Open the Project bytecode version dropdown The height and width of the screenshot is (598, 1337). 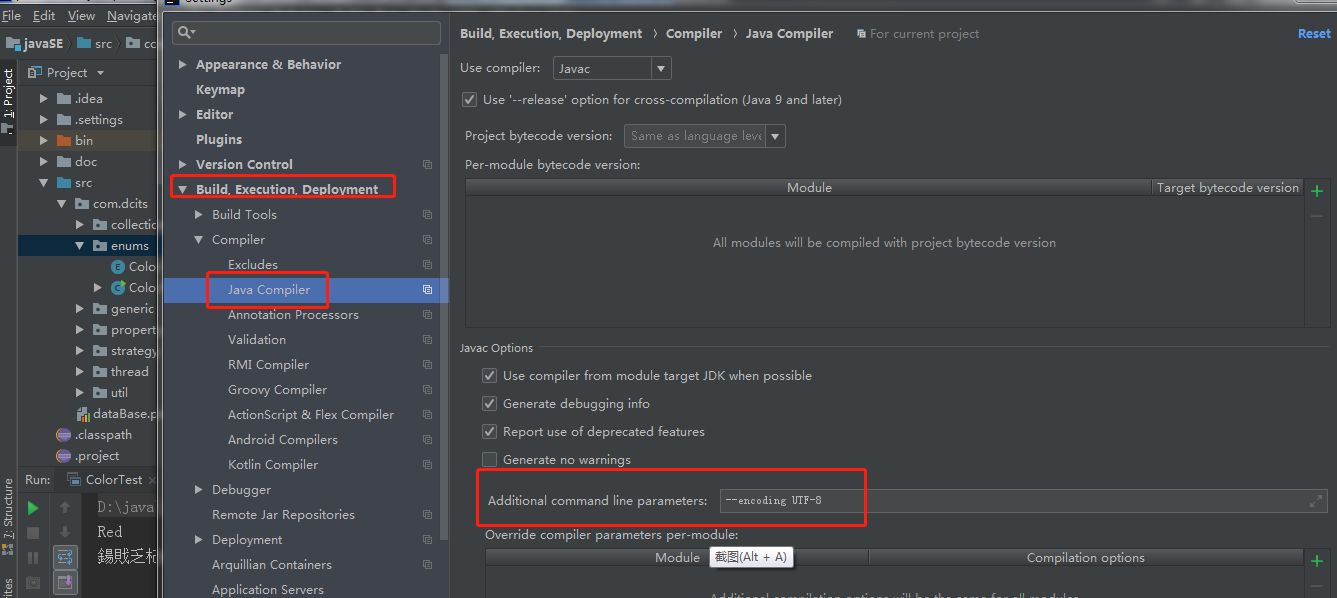pyautogui.click(x=776, y=135)
